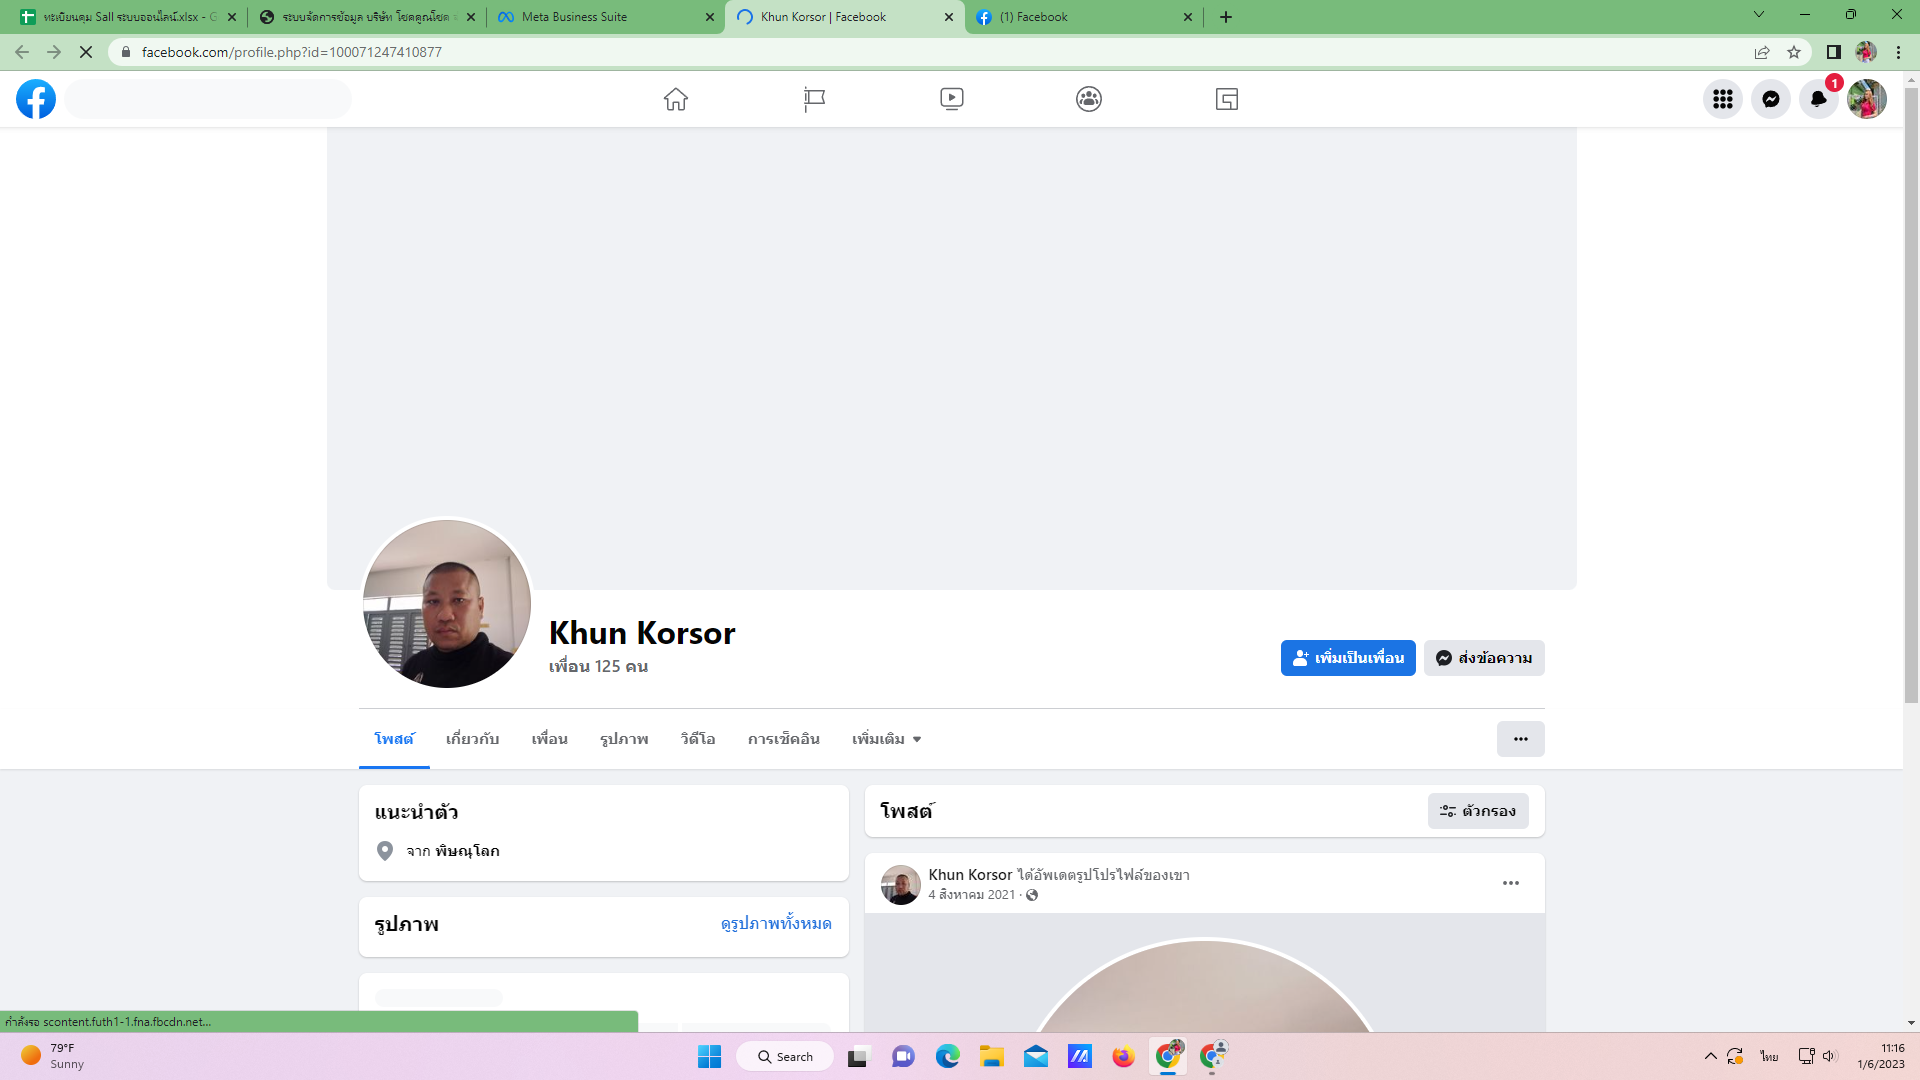Click the Facebook search input field
This screenshot has height=1080, width=1920.
point(208,99)
